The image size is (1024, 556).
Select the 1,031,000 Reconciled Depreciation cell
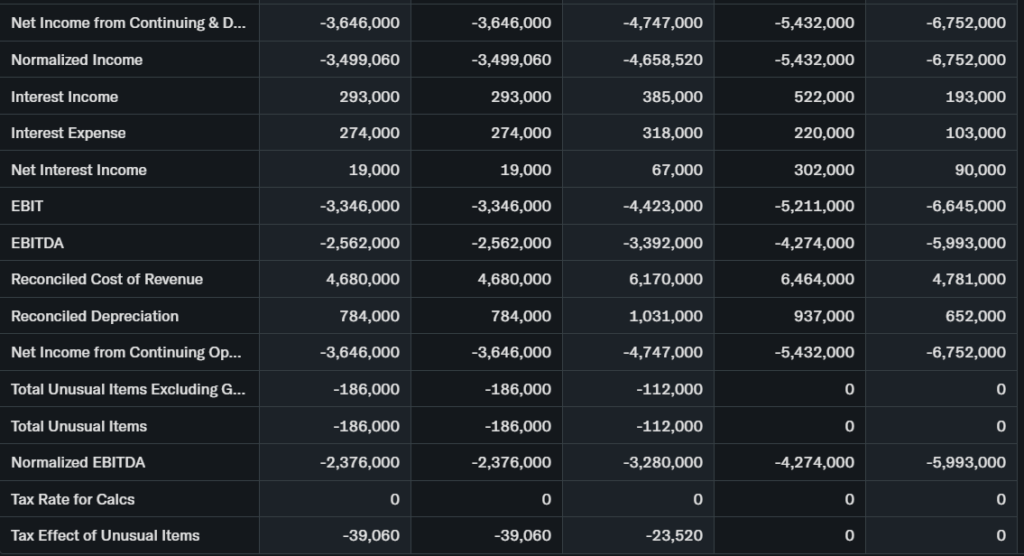[666, 316]
